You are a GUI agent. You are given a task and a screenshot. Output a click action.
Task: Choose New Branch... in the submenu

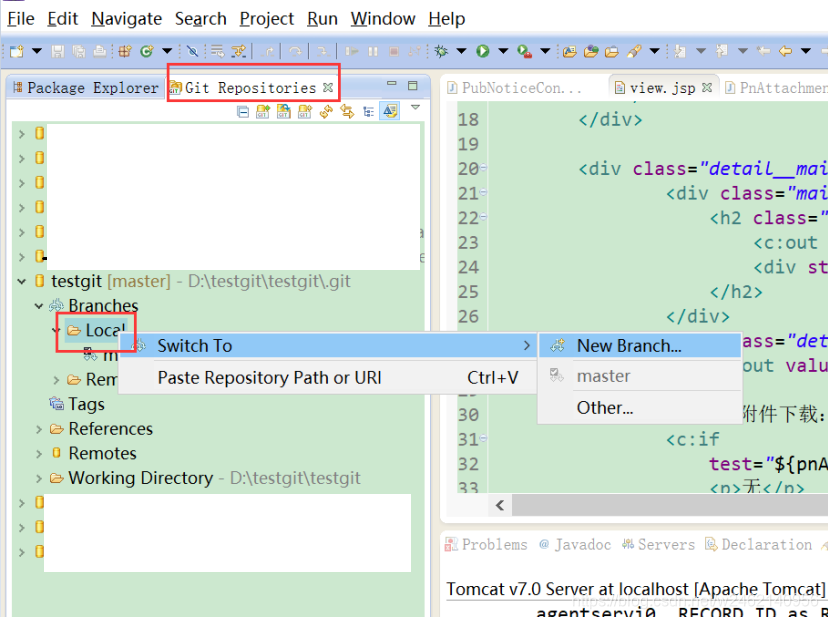click(x=639, y=346)
